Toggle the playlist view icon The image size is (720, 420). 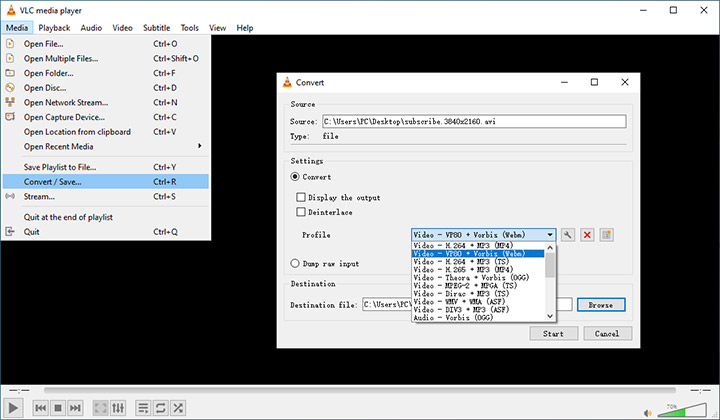(143, 408)
